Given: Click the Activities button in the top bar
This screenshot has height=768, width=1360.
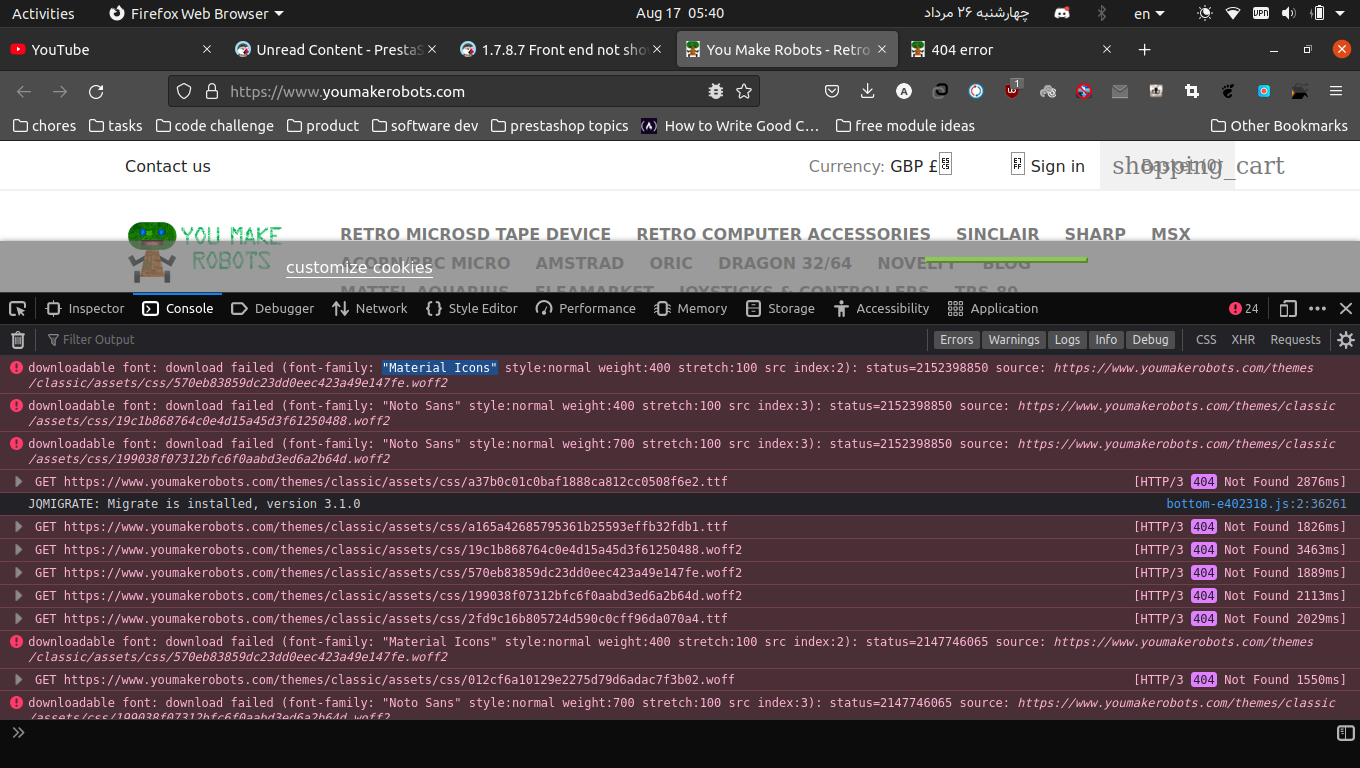Looking at the screenshot, I should coord(43,14).
